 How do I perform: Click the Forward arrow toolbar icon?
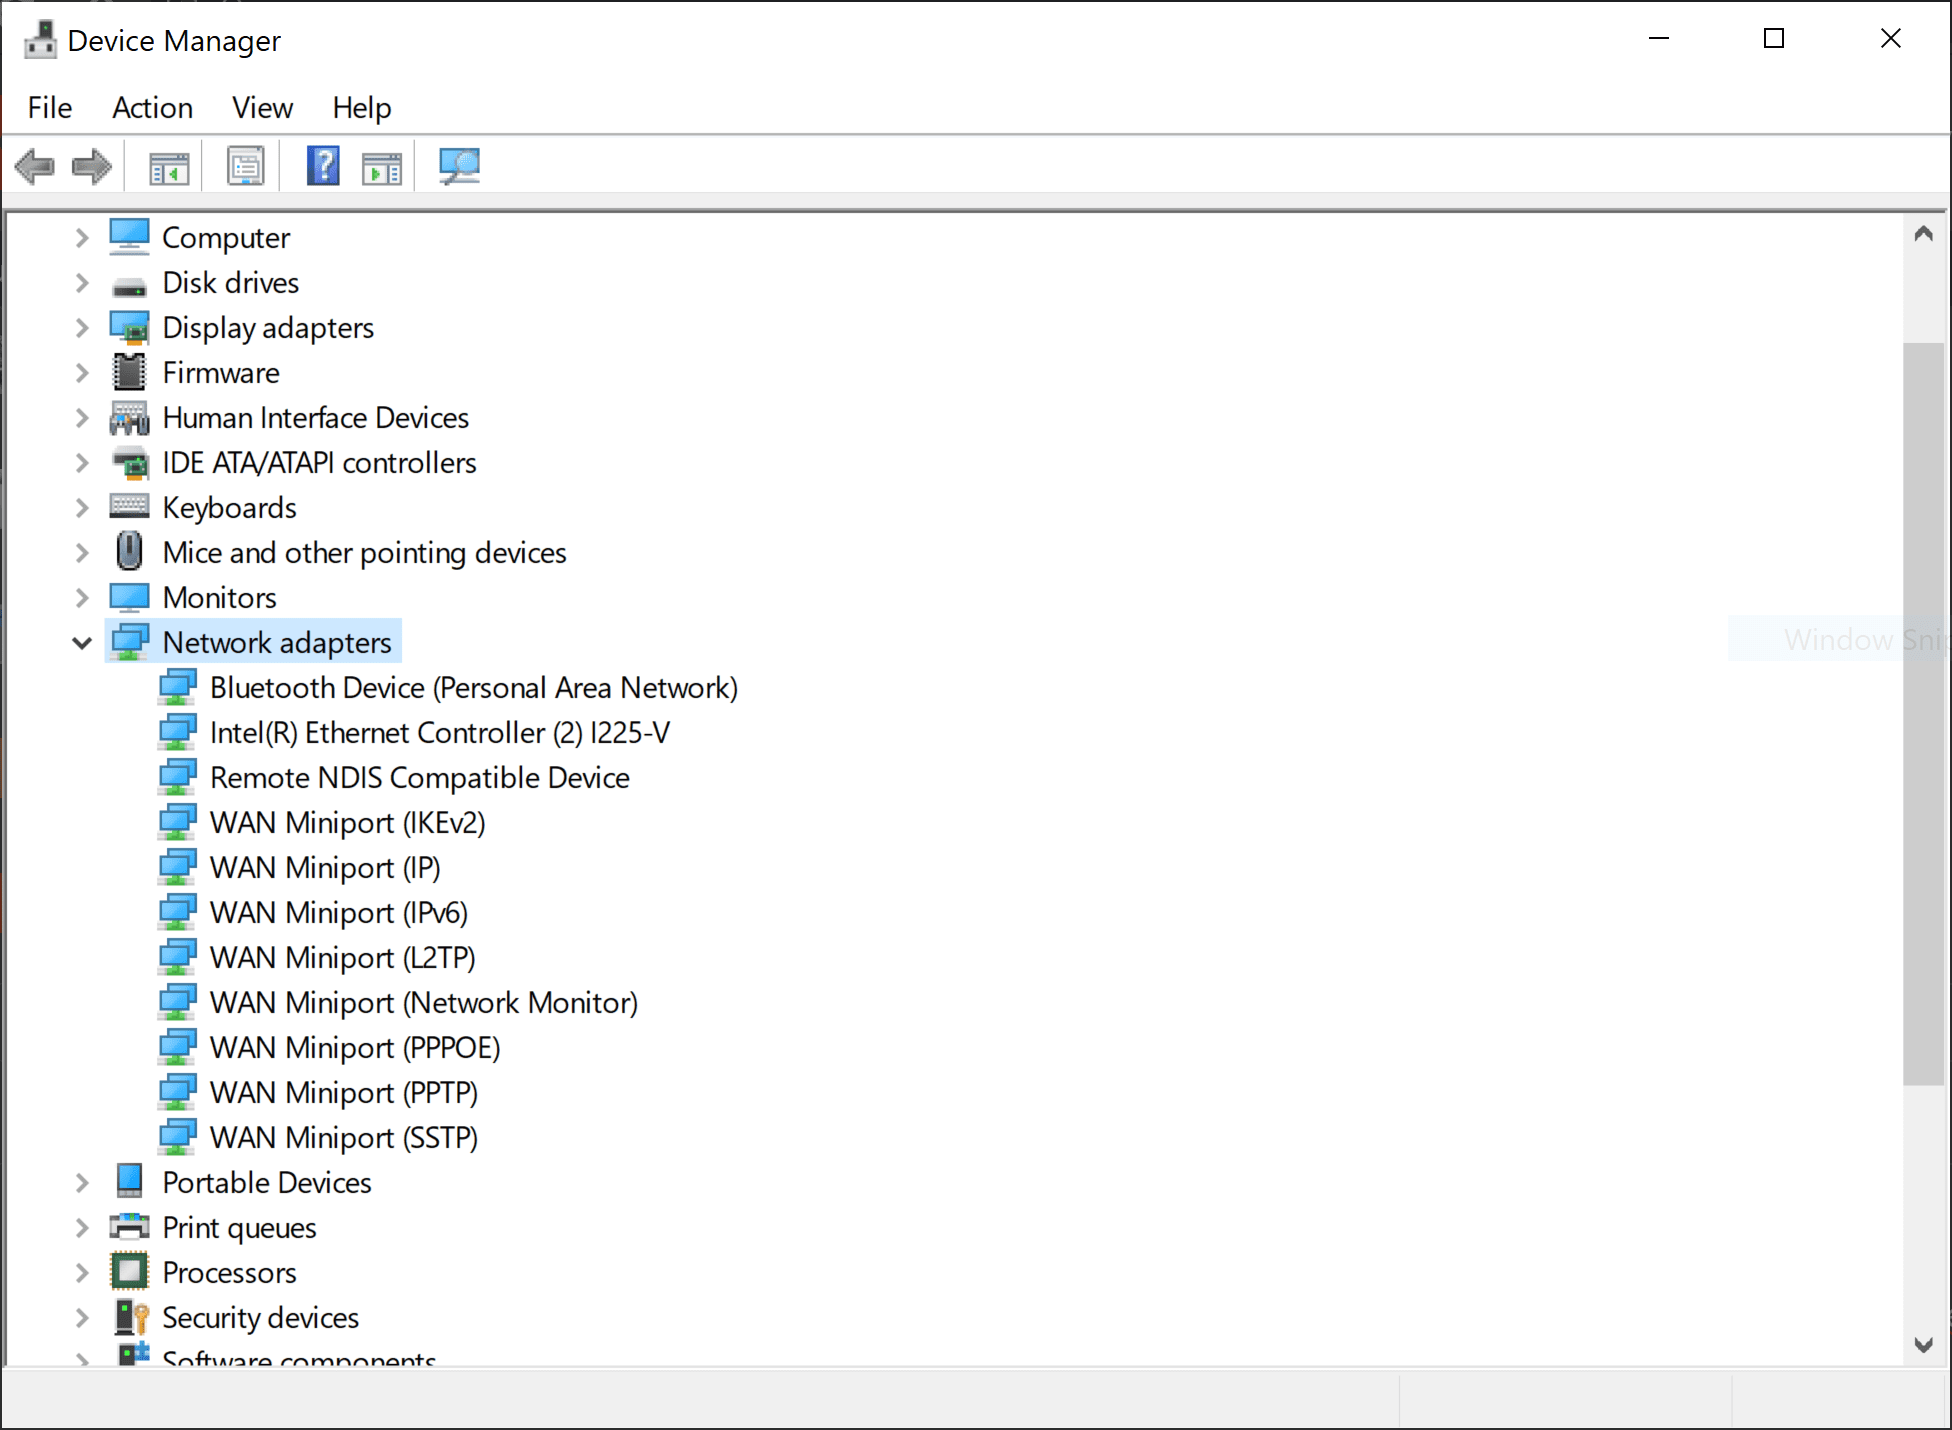tap(92, 166)
